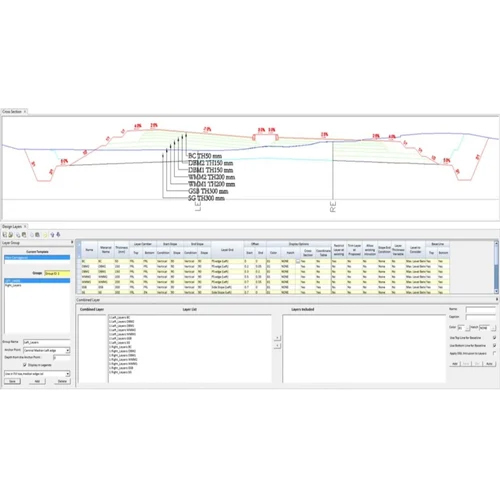500x500 pixels.
Task: Click the first icon in Design Layers toolbar
Action: pos(5,235)
